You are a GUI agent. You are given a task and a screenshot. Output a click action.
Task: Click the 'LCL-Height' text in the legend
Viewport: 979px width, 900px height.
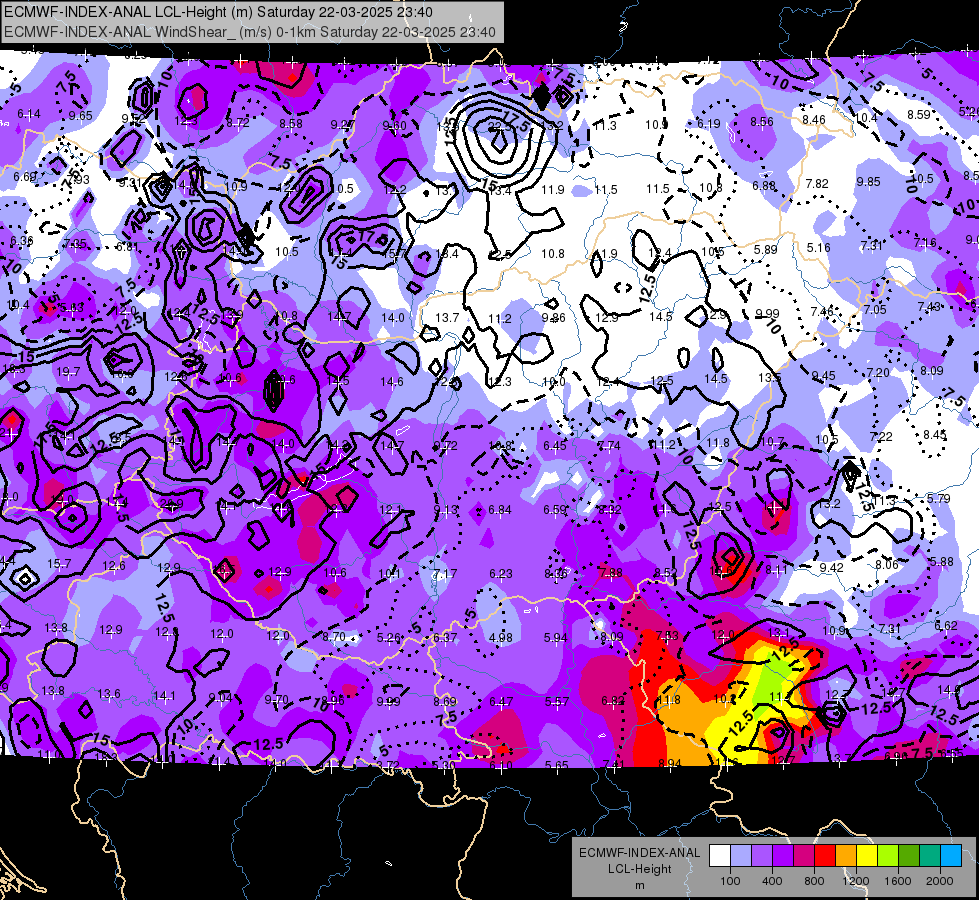tap(639, 869)
